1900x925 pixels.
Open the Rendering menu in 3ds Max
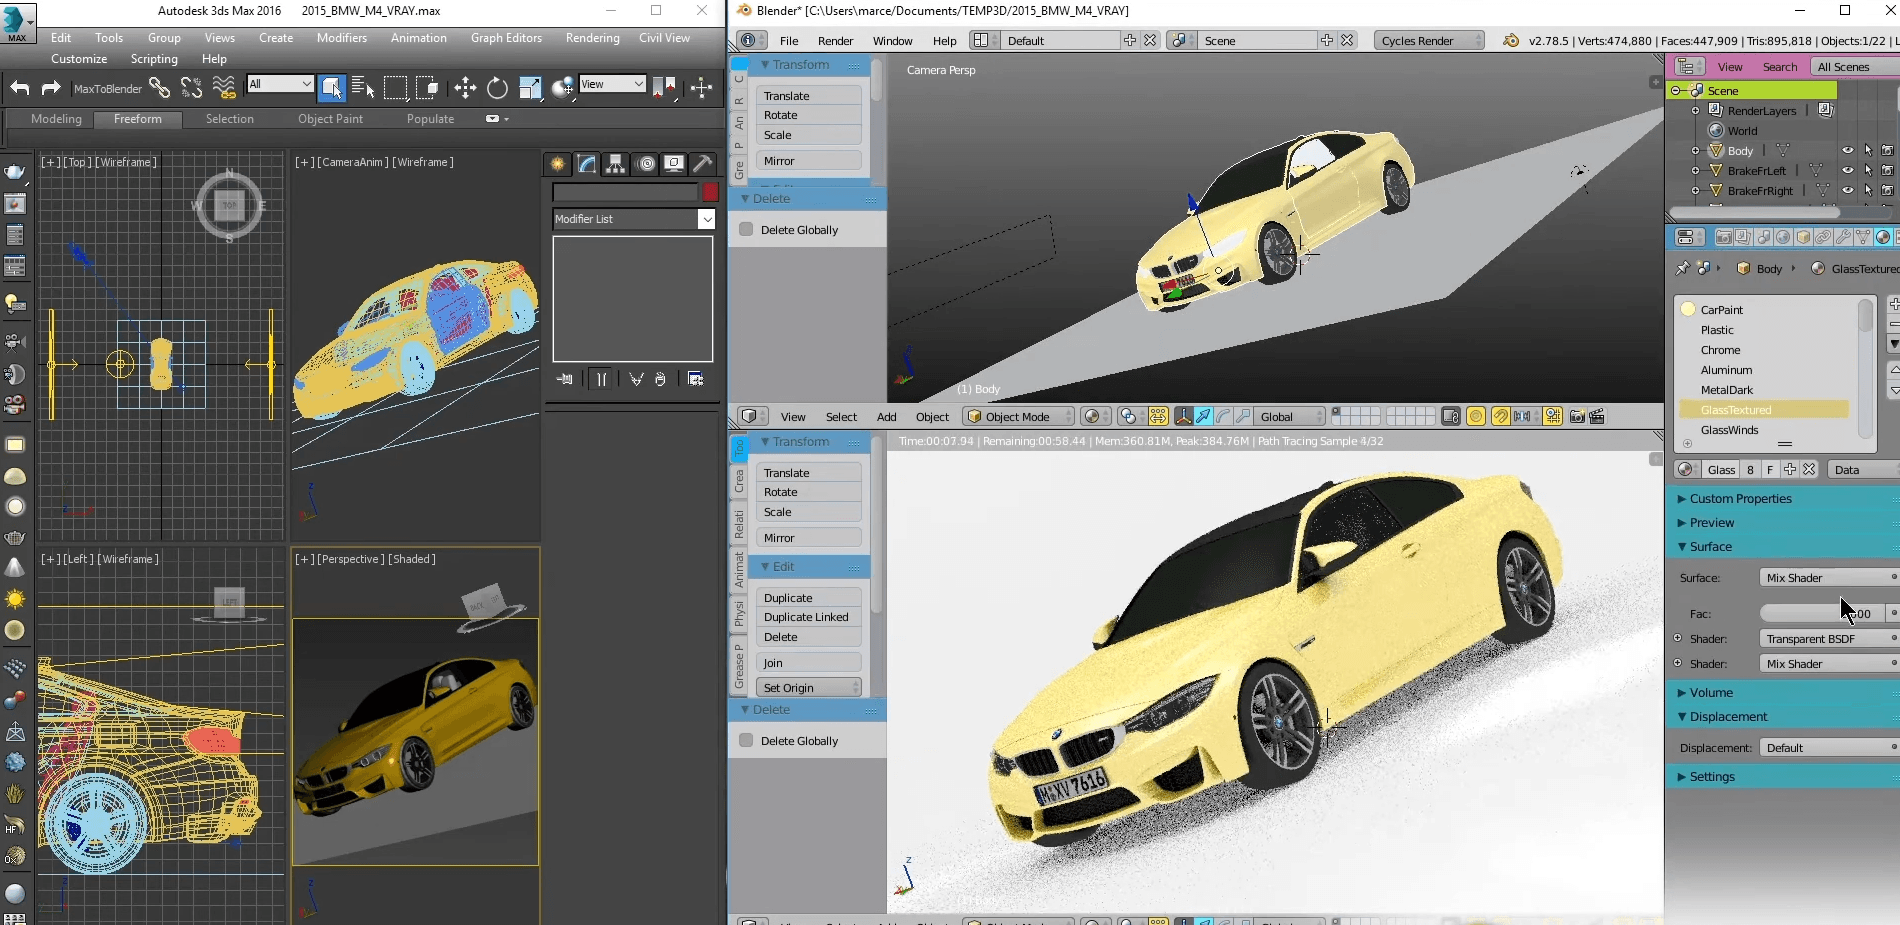pos(592,38)
